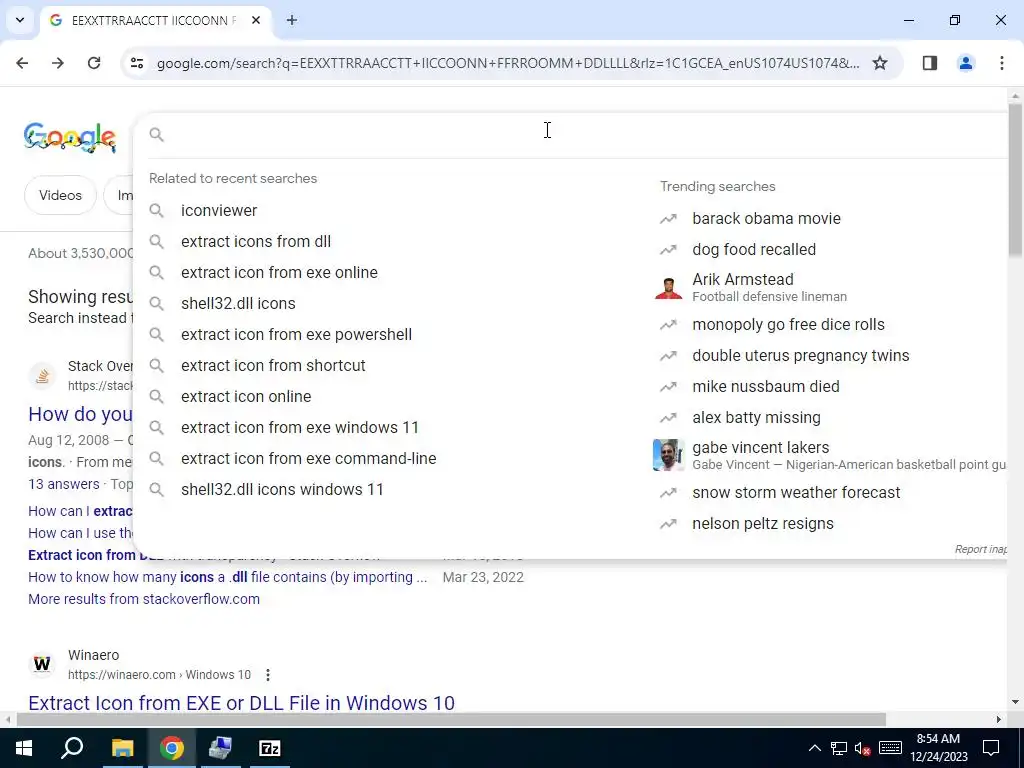Click the Stack Overflow site favicon
The height and width of the screenshot is (768, 1024).
pos(42,376)
